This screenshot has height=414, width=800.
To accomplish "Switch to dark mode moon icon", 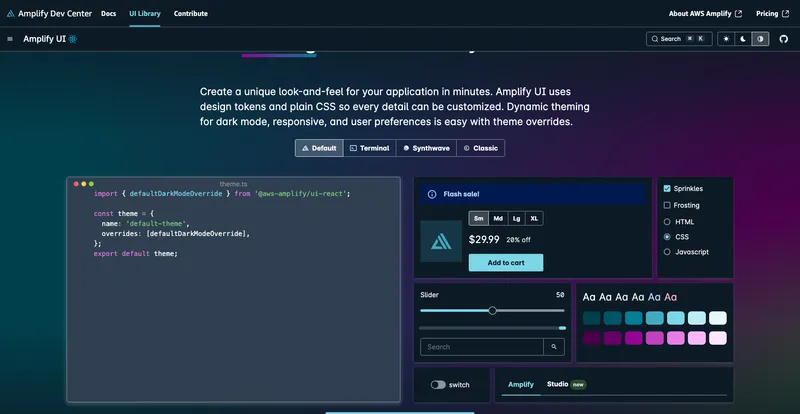I will click(743, 39).
